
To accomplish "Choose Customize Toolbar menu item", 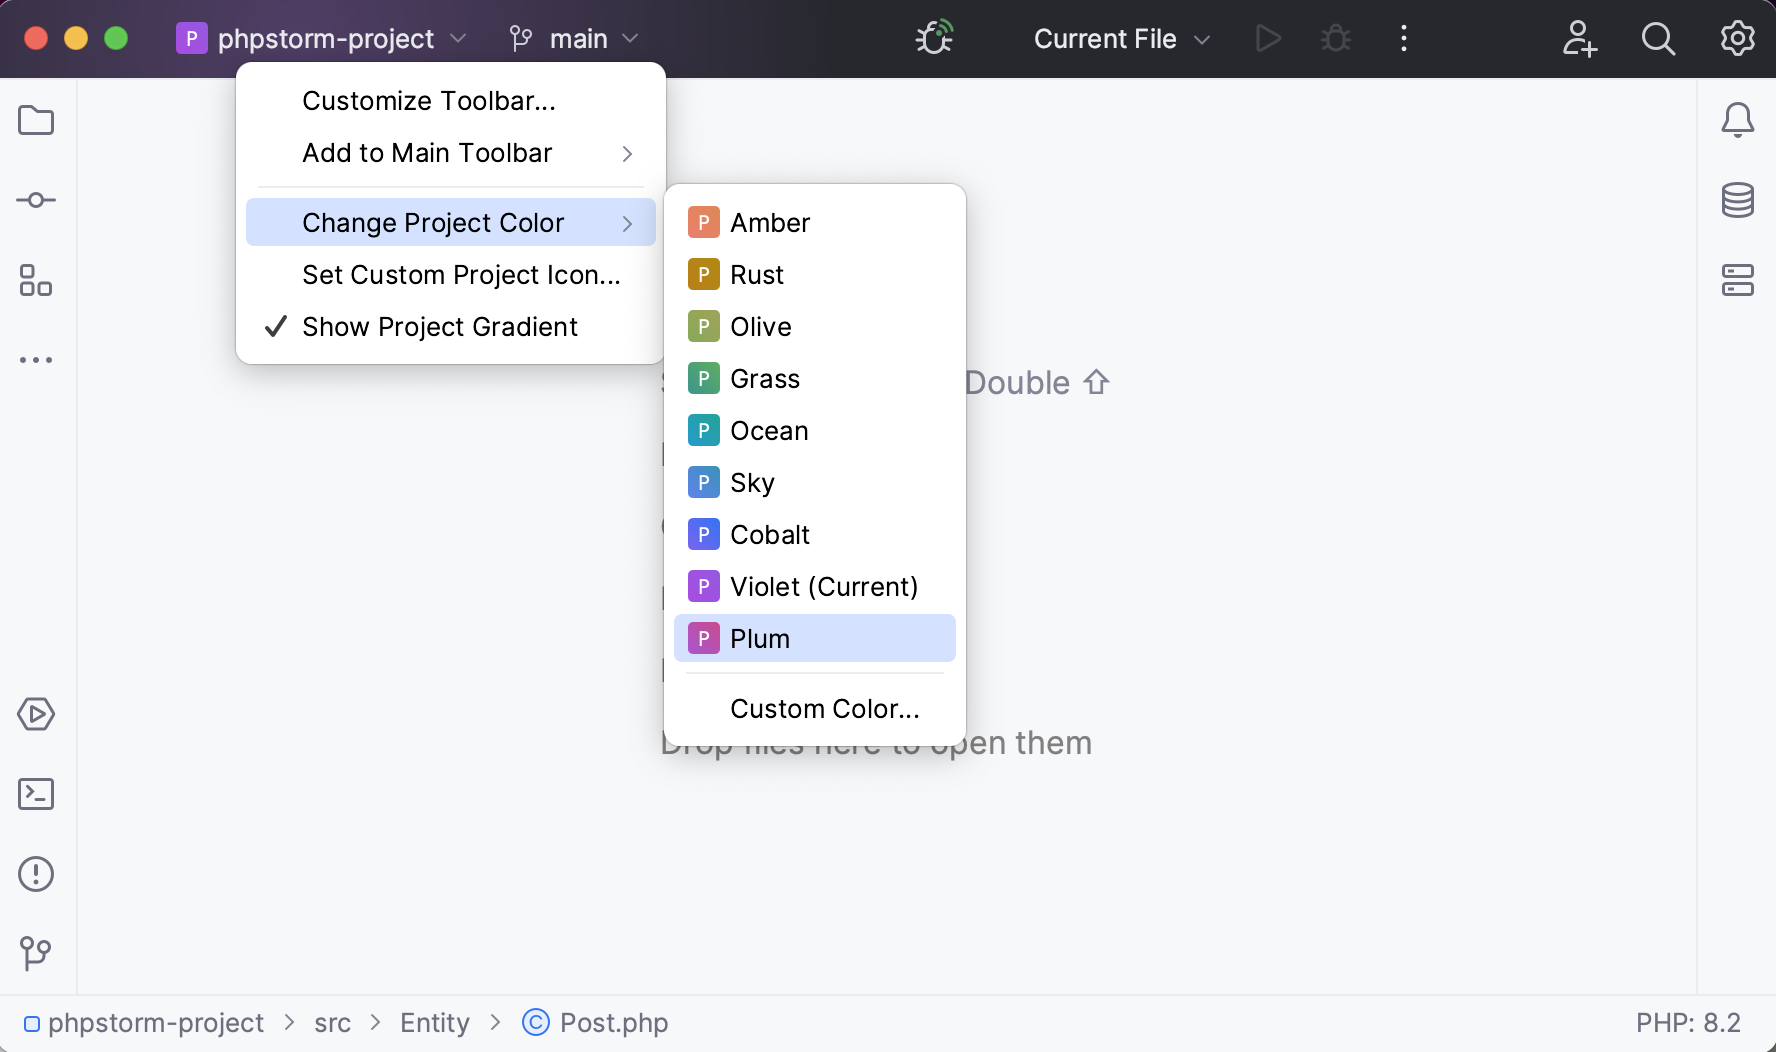I will point(428,100).
